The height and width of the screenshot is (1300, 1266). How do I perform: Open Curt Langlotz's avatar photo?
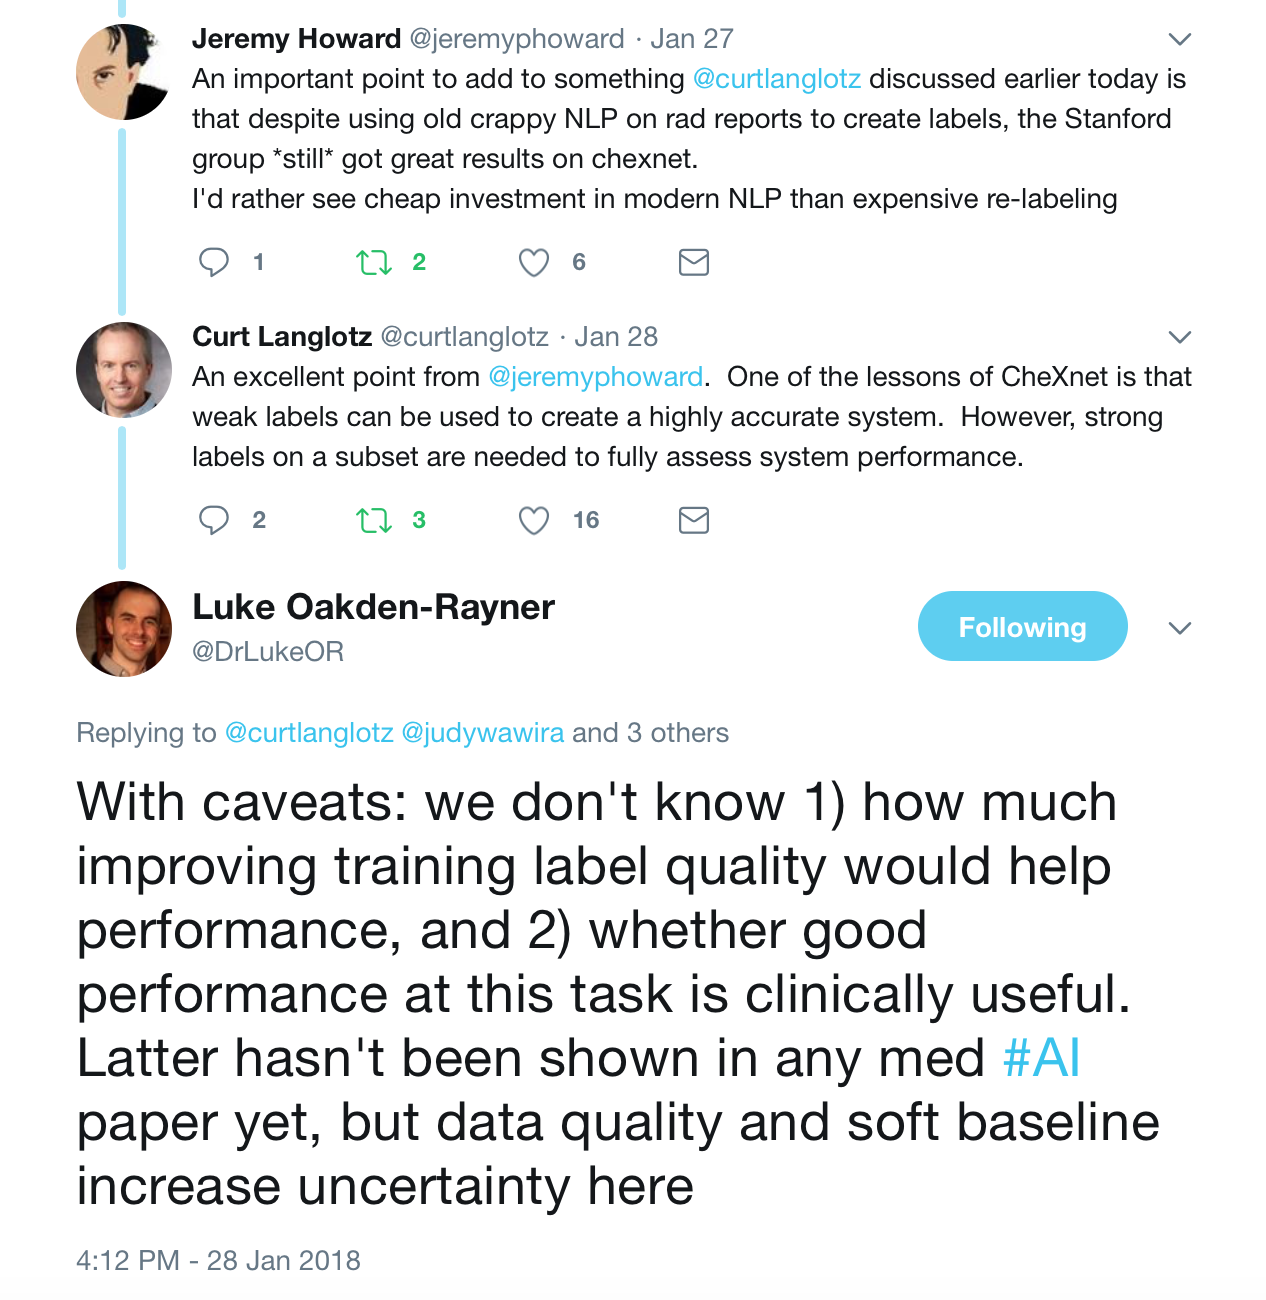click(x=124, y=370)
